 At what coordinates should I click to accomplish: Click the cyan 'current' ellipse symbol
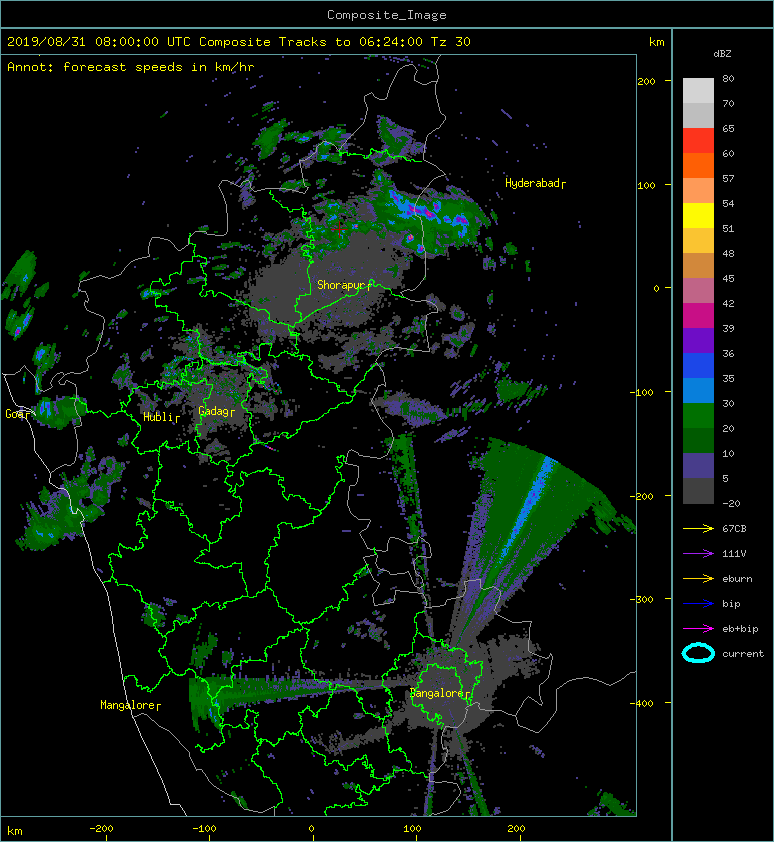[x=698, y=653]
